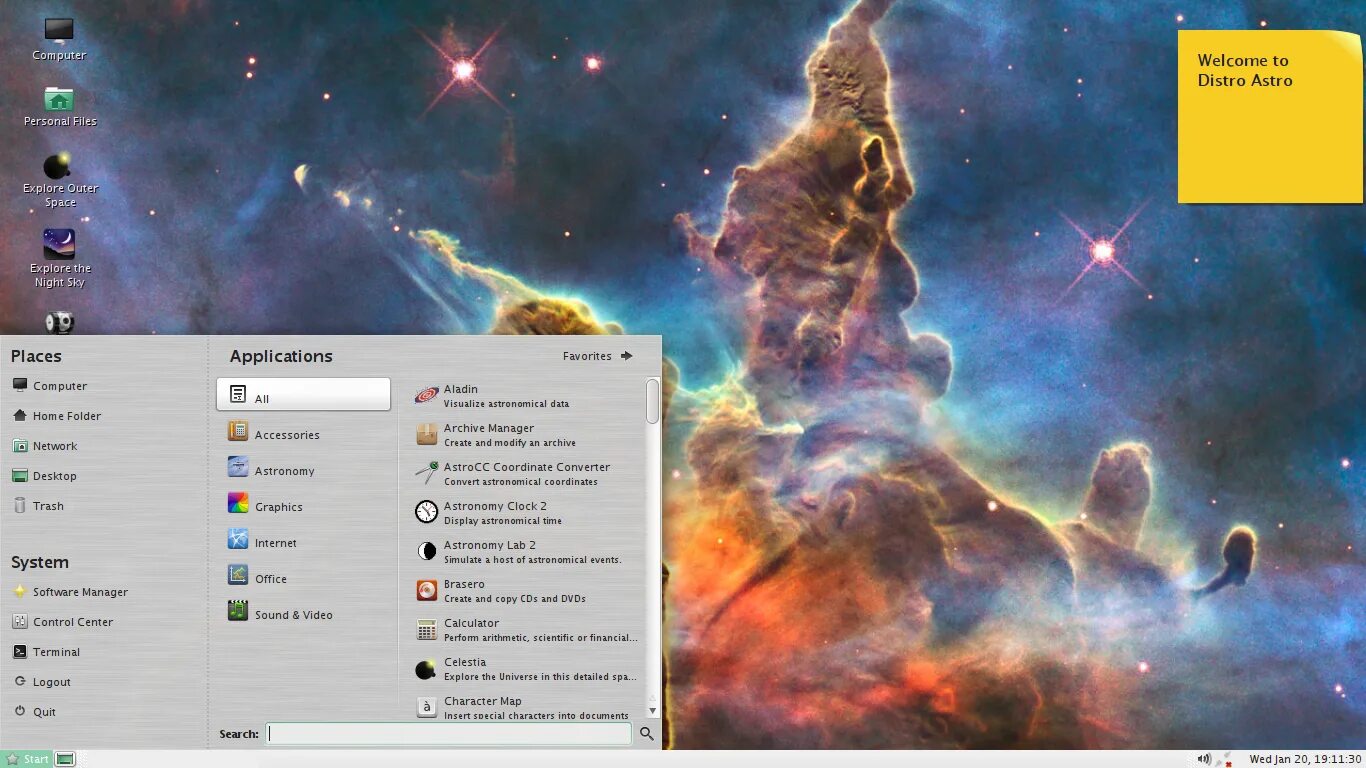Open Celestia application icon
Screen dimensions: 1366x768
coord(427,668)
